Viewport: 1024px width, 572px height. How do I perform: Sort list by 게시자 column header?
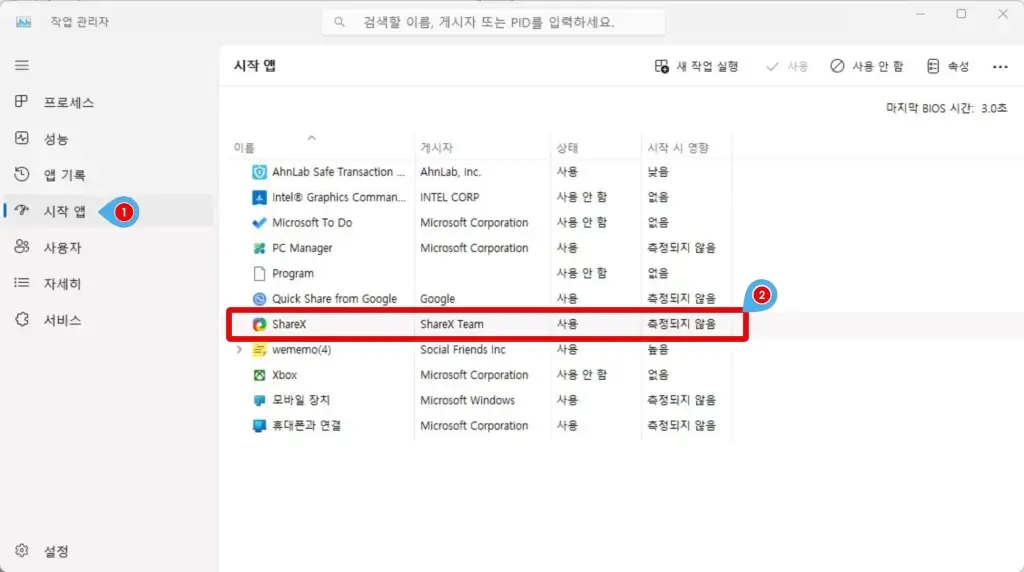coord(436,148)
